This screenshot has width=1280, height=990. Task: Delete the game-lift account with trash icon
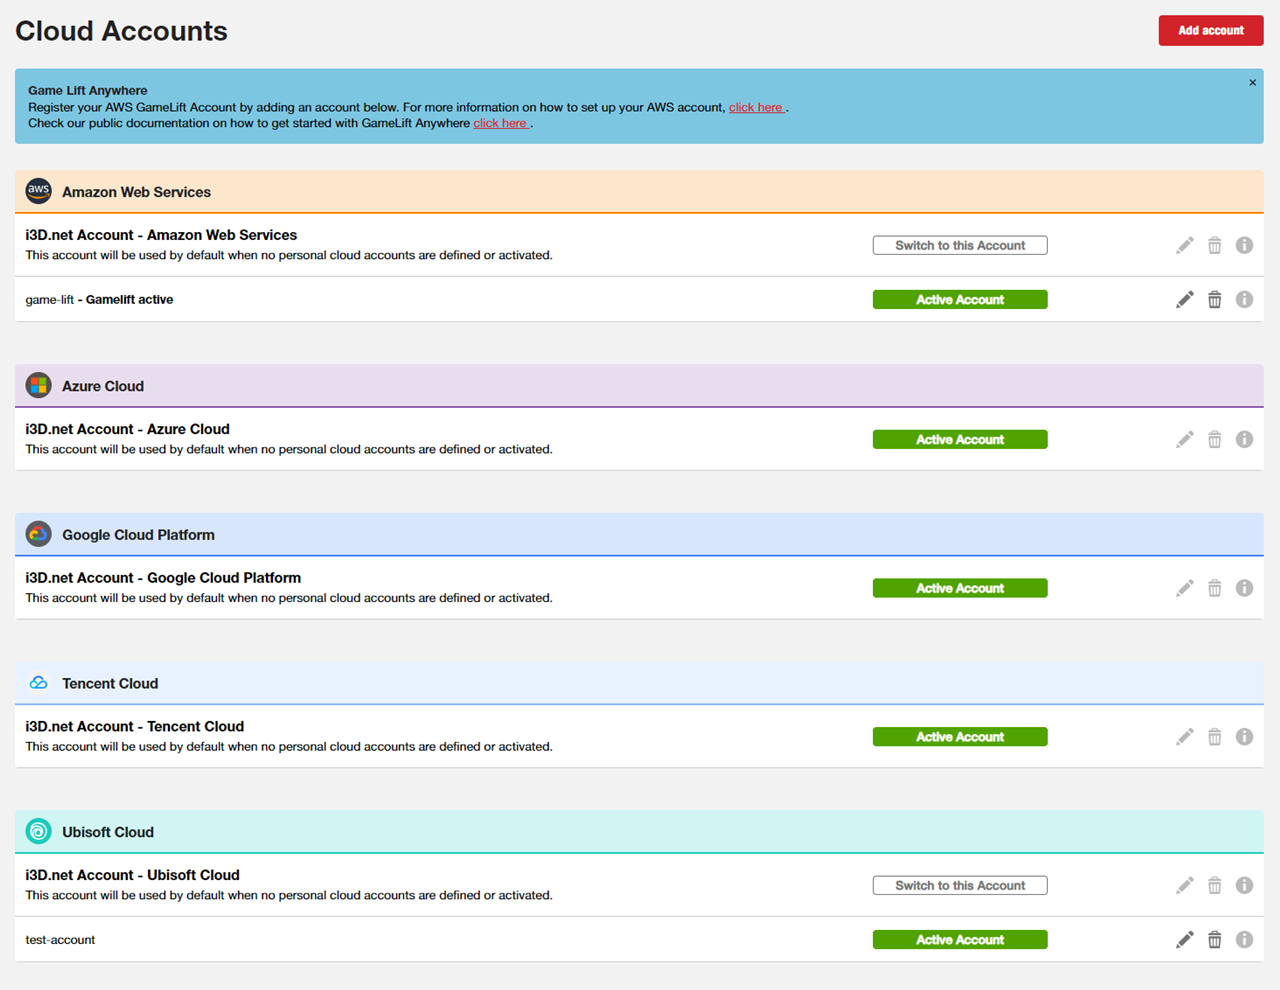tap(1214, 299)
